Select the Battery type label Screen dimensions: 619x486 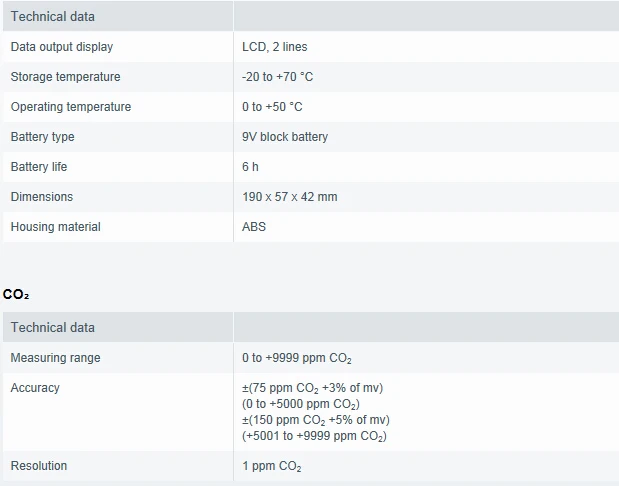point(43,137)
